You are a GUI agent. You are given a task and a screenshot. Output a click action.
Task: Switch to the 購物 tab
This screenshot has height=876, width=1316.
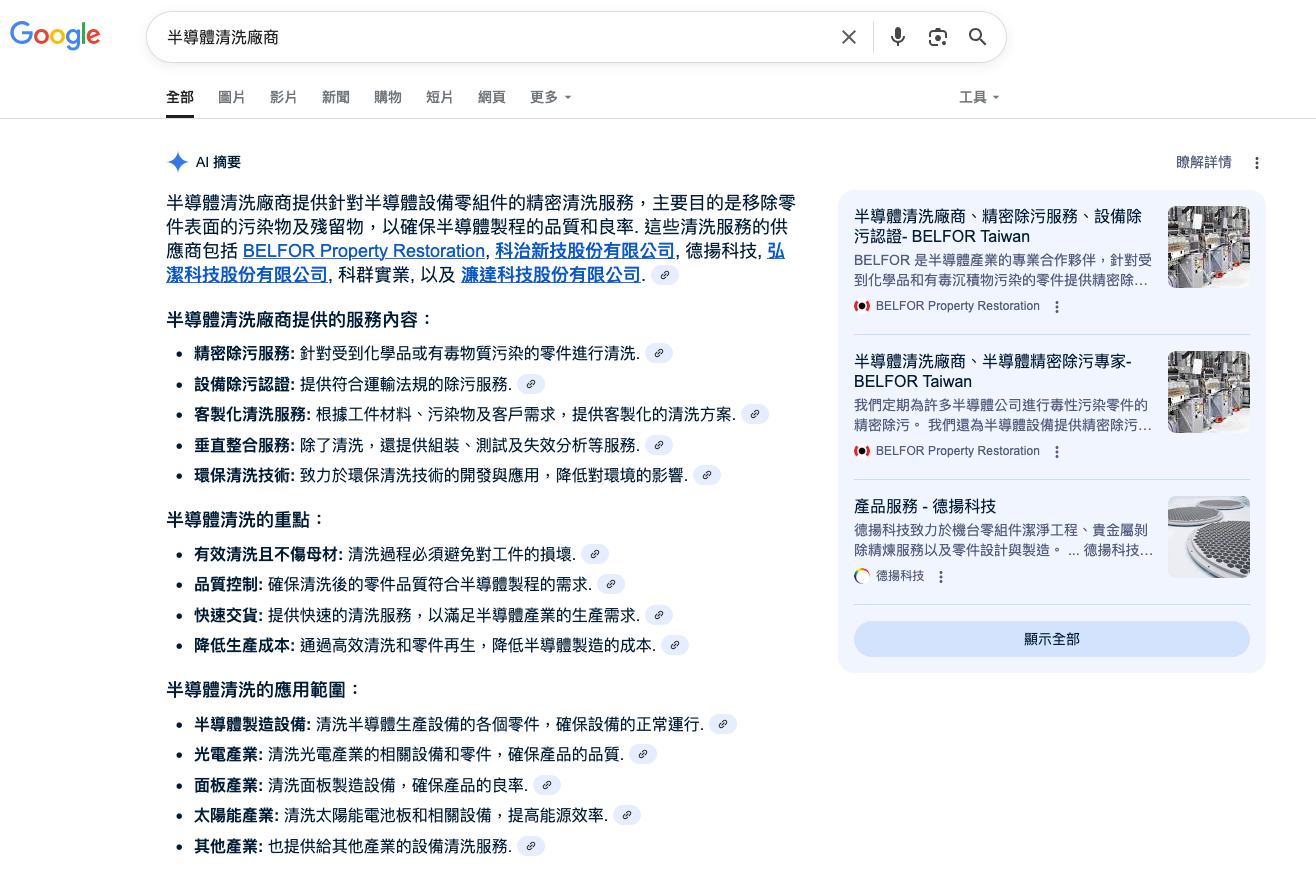(388, 97)
